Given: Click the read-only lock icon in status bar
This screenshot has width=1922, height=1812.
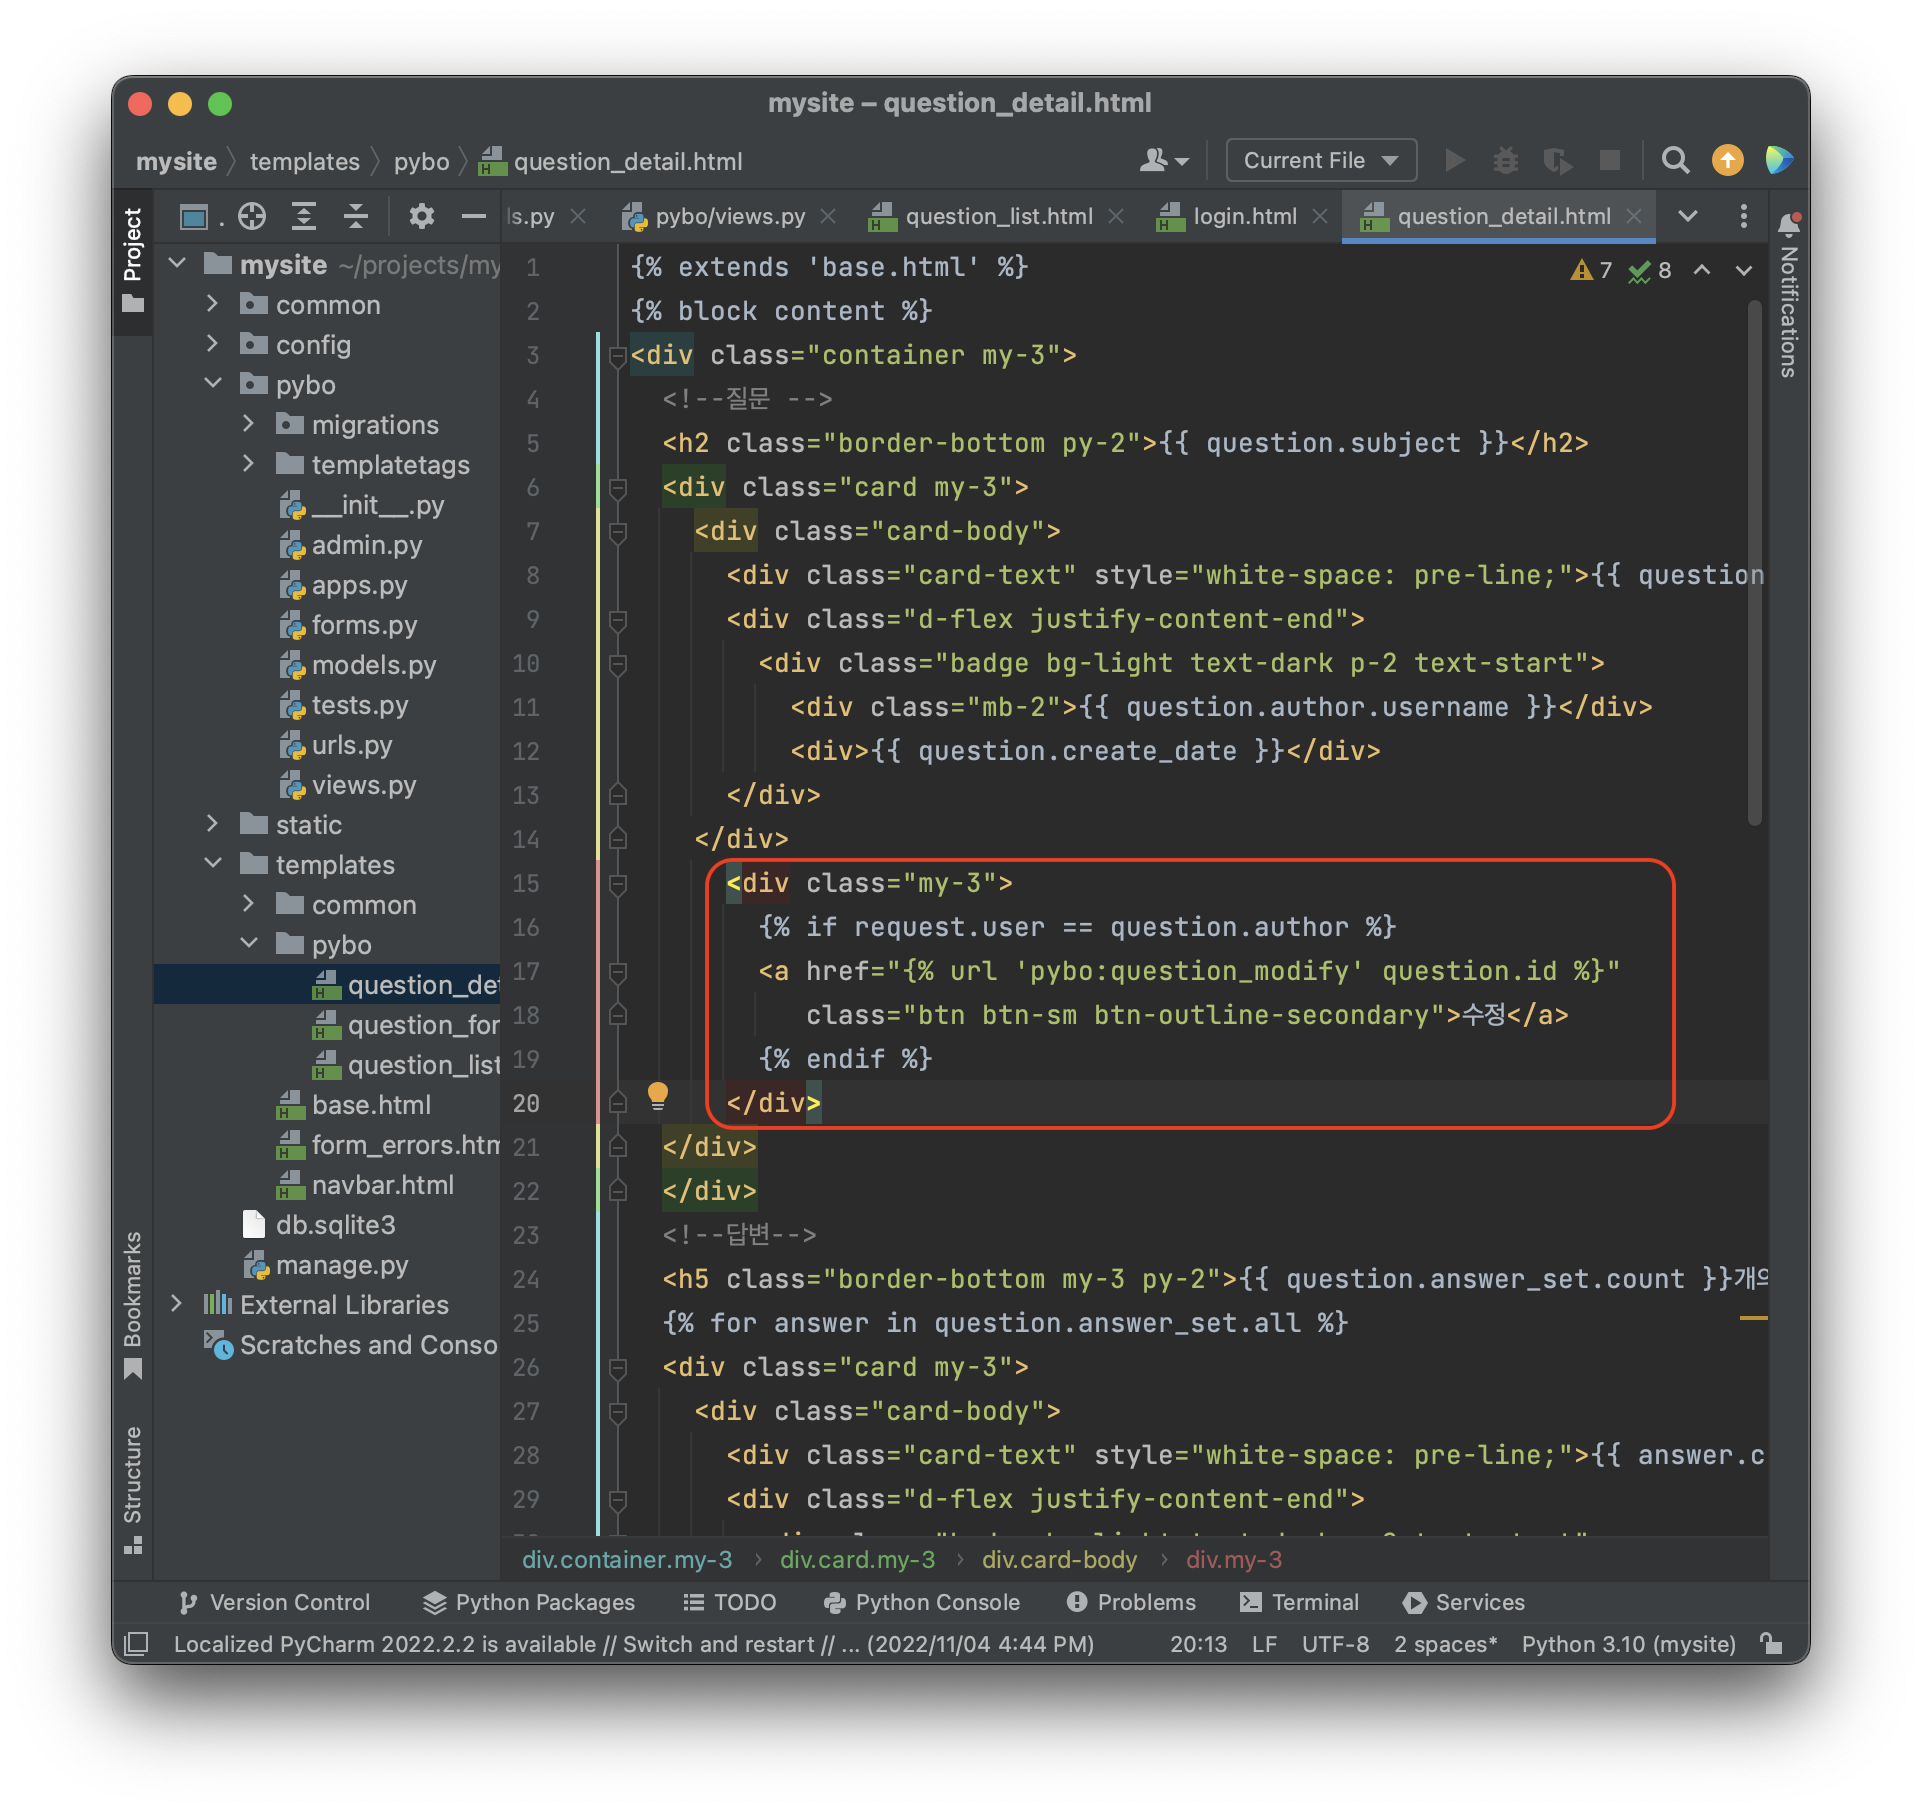Looking at the screenshot, I should pos(1771,1644).
